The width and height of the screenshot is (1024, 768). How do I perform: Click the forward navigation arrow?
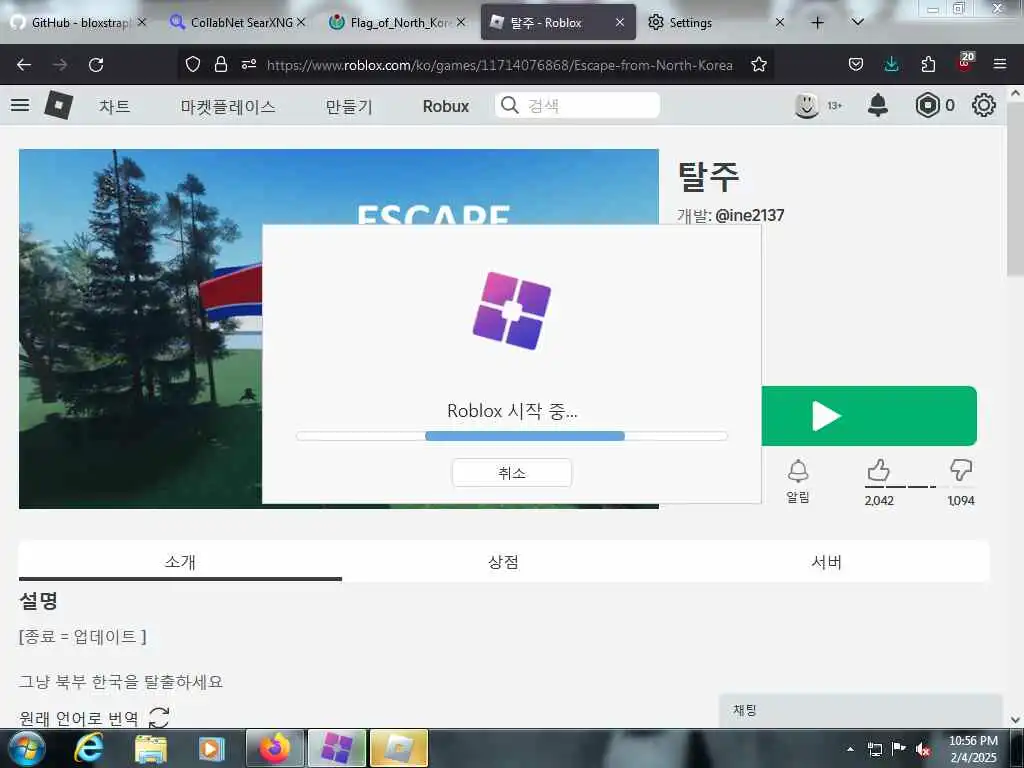pos(60,65)
